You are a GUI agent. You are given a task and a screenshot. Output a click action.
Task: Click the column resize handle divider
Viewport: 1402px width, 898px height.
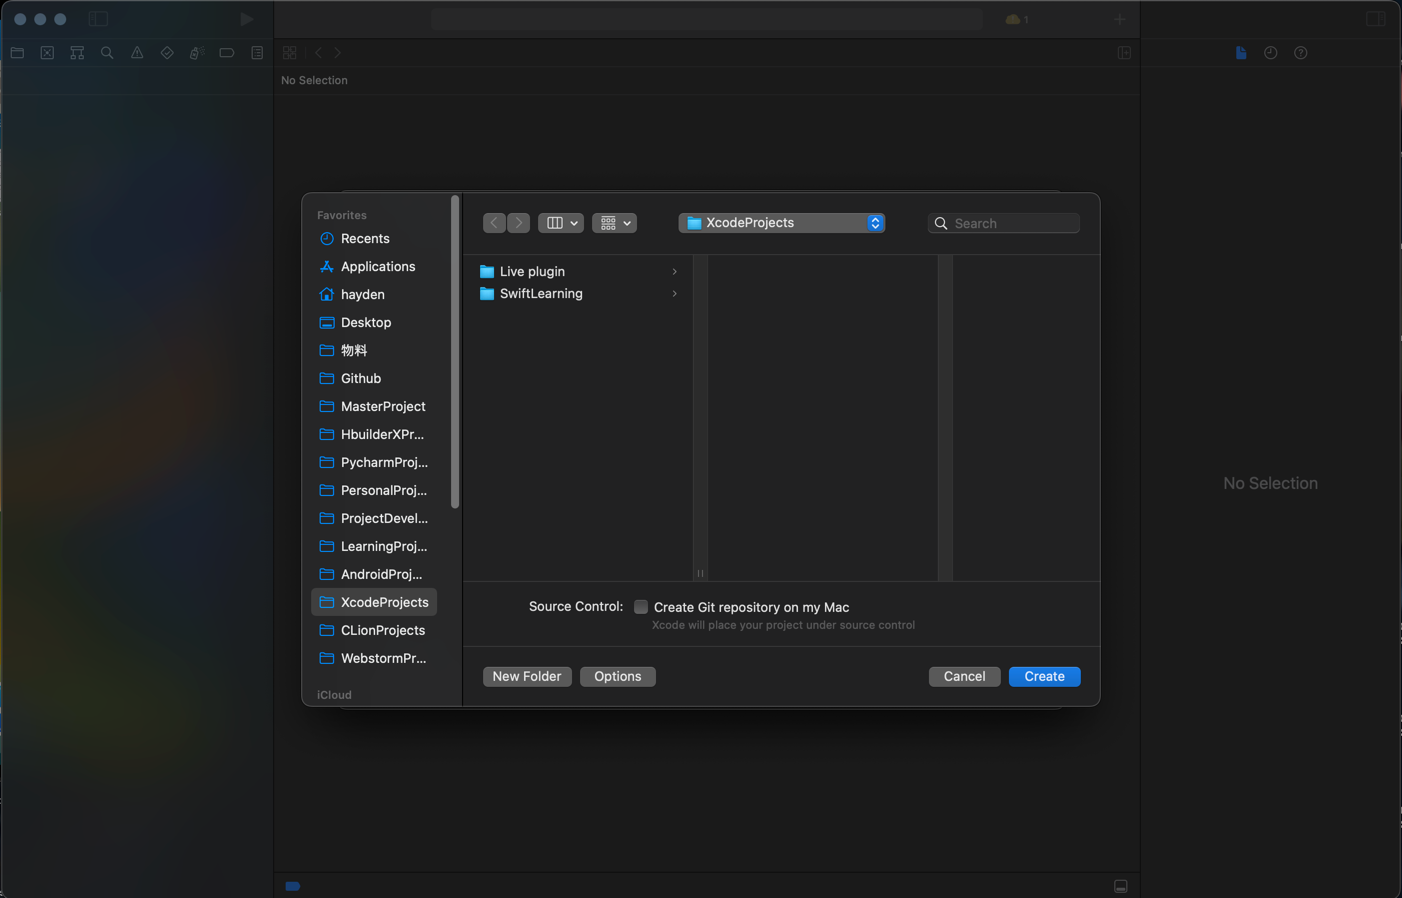tap(700, 573)
